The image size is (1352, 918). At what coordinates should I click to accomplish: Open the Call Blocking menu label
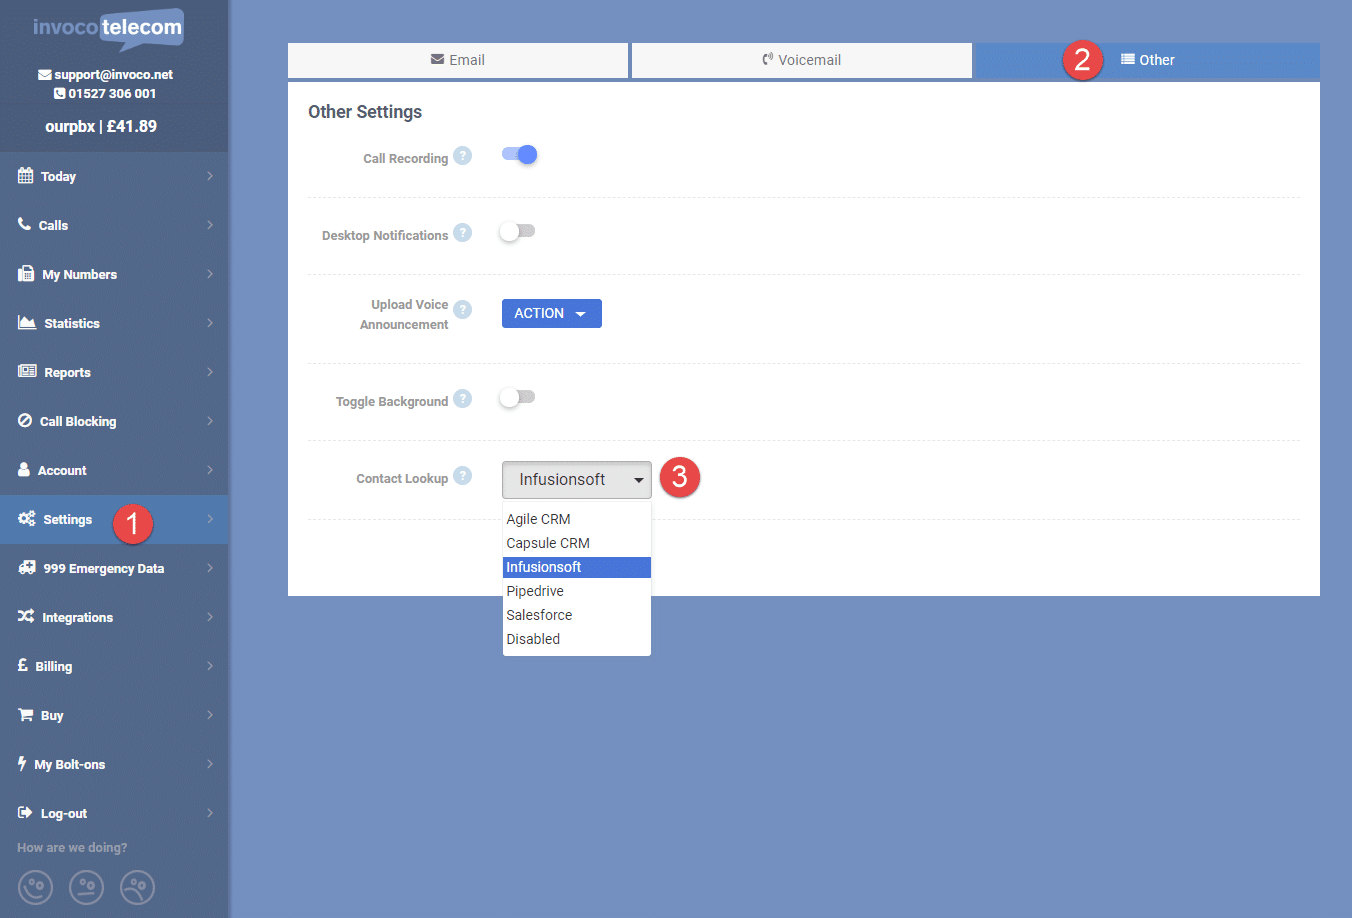coord(78,422)
